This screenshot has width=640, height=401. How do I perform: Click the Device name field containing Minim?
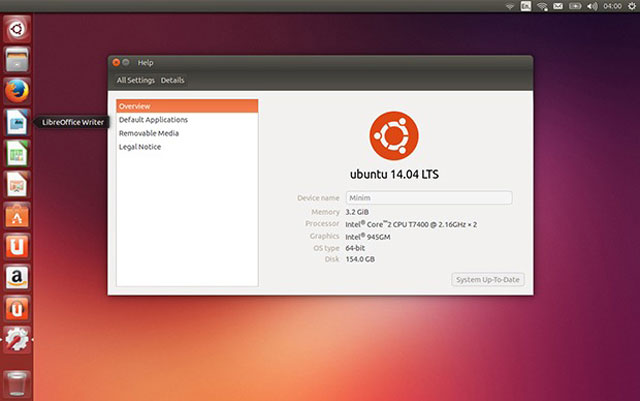[429, 198]
